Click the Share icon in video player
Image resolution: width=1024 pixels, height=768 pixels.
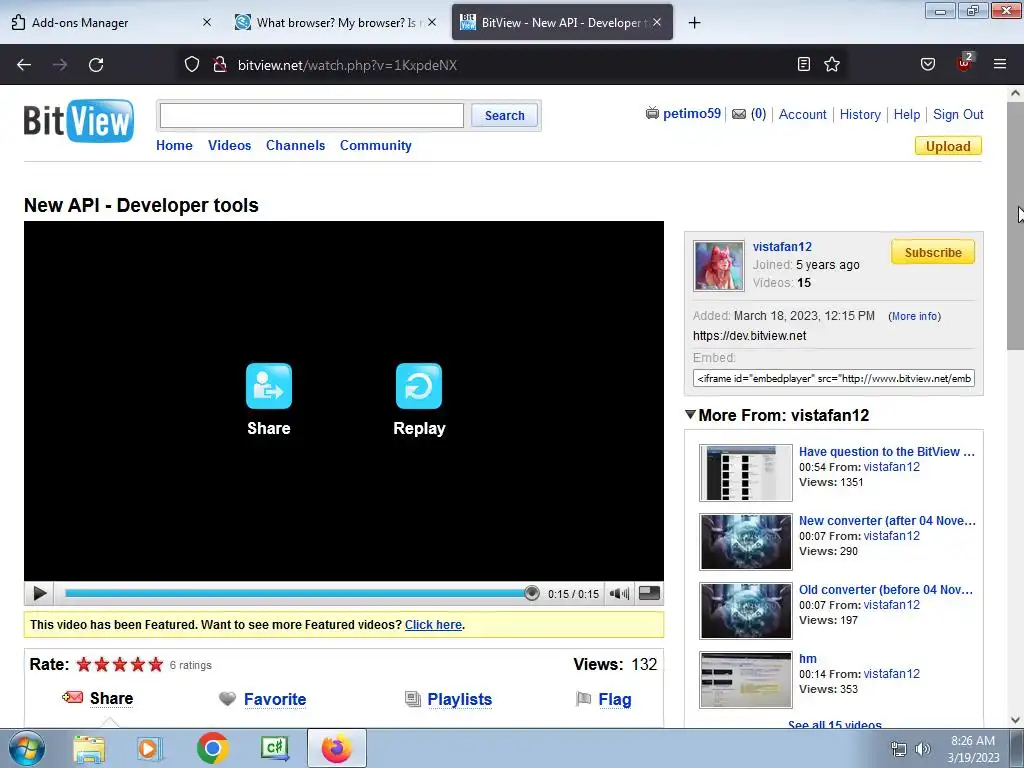pyautogui.click(x=268, y=386)
